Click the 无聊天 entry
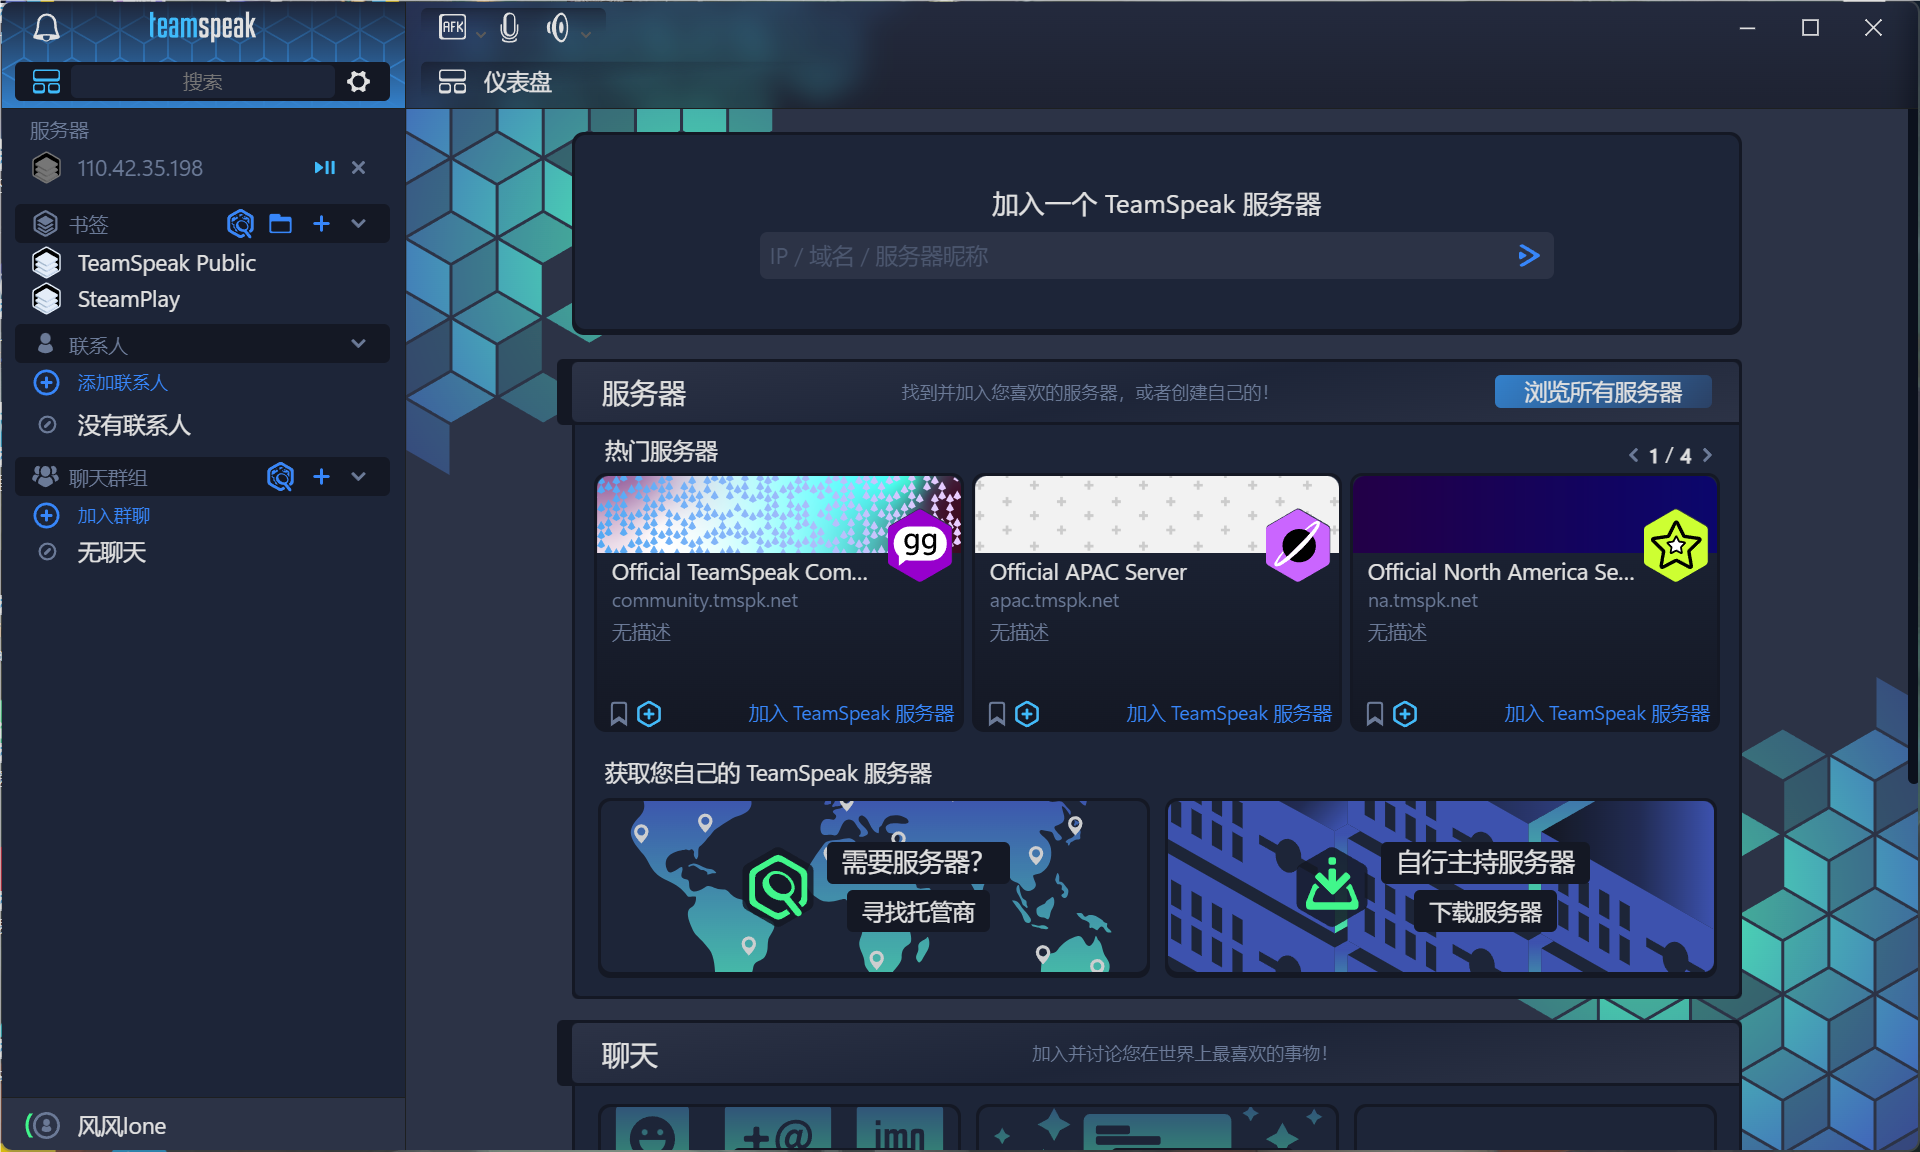Image resolution: width=1920 pixels, height=1152 pixels. click(112, 552)
